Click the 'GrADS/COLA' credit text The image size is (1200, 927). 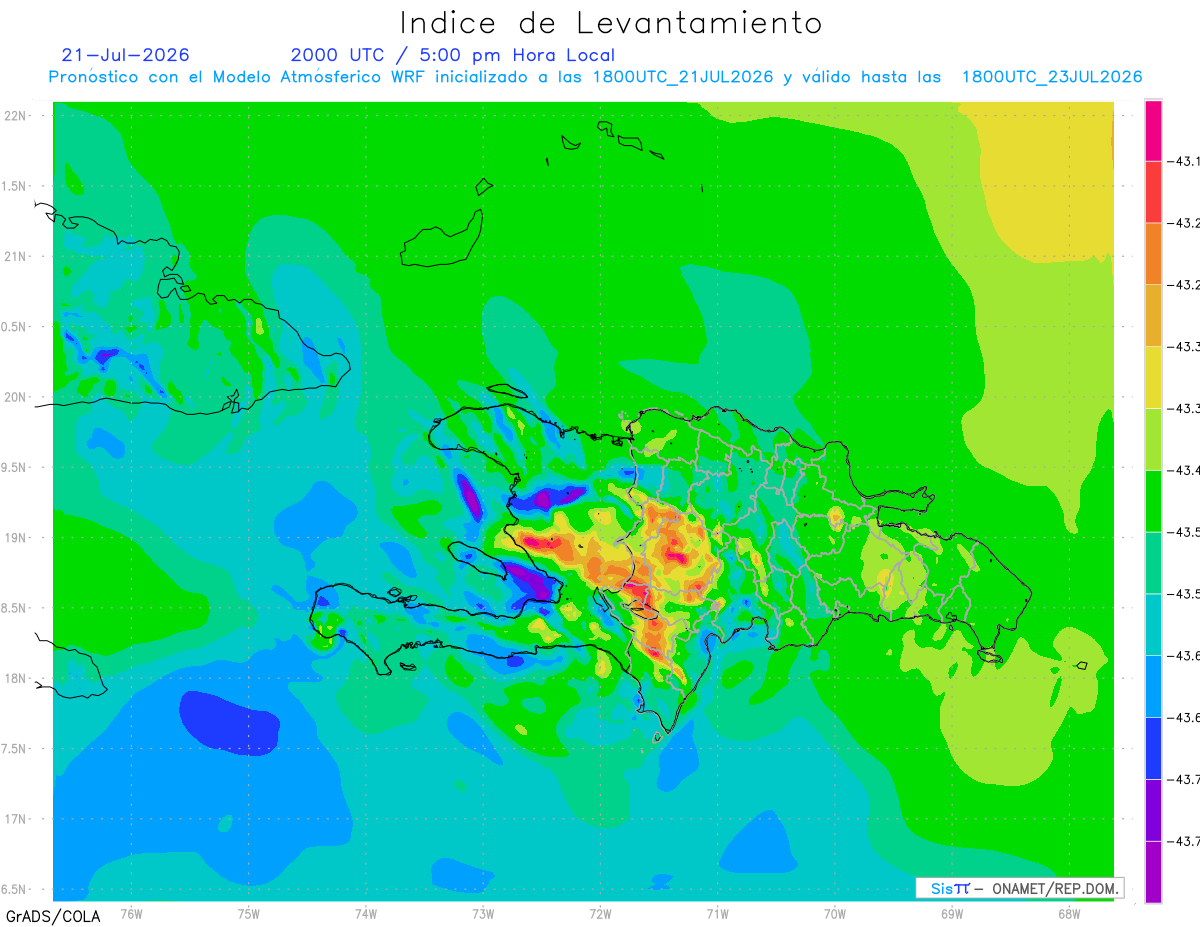point(53,916)
